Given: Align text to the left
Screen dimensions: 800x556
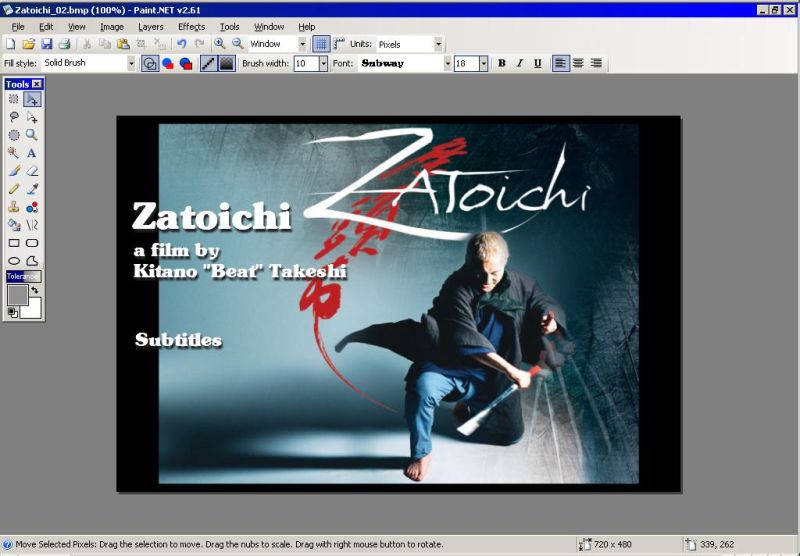Looking at the screenshot, I should [x=560, y=63].
